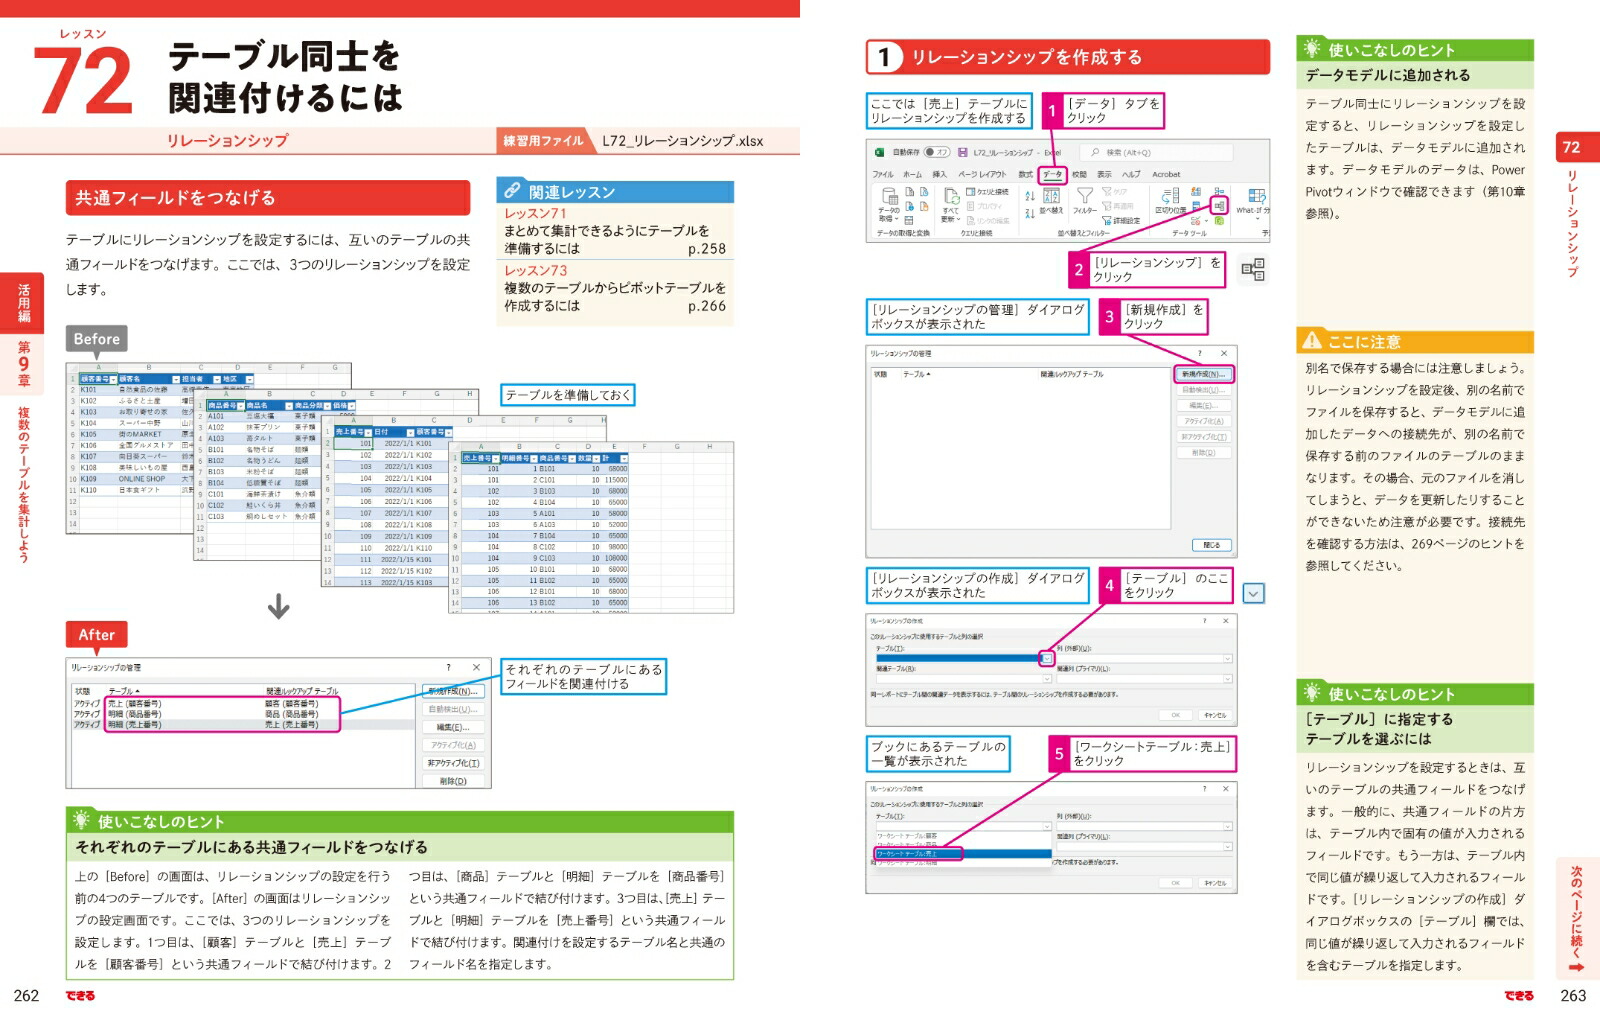
Task: Toggle the 自動保存 AutoSave switch
Action: pyautogui.click(x=937, y=152)
